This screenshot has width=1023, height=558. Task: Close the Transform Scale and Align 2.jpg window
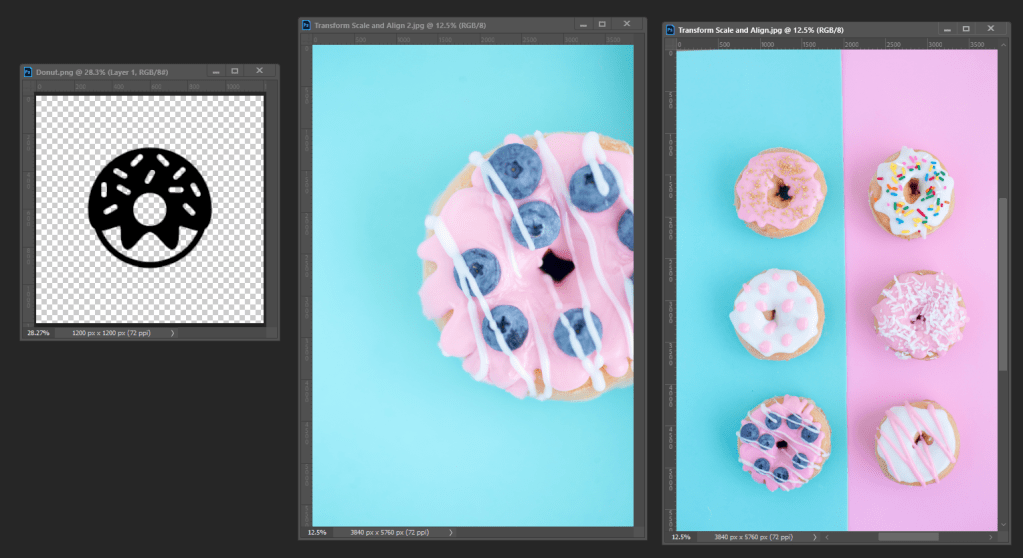point(626,23)
